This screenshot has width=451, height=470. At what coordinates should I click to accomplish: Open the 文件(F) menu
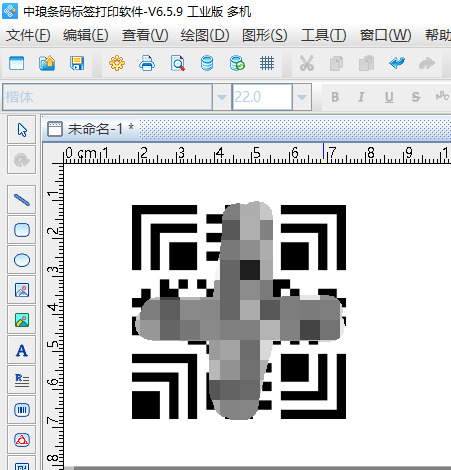click(x=28, y=35)
